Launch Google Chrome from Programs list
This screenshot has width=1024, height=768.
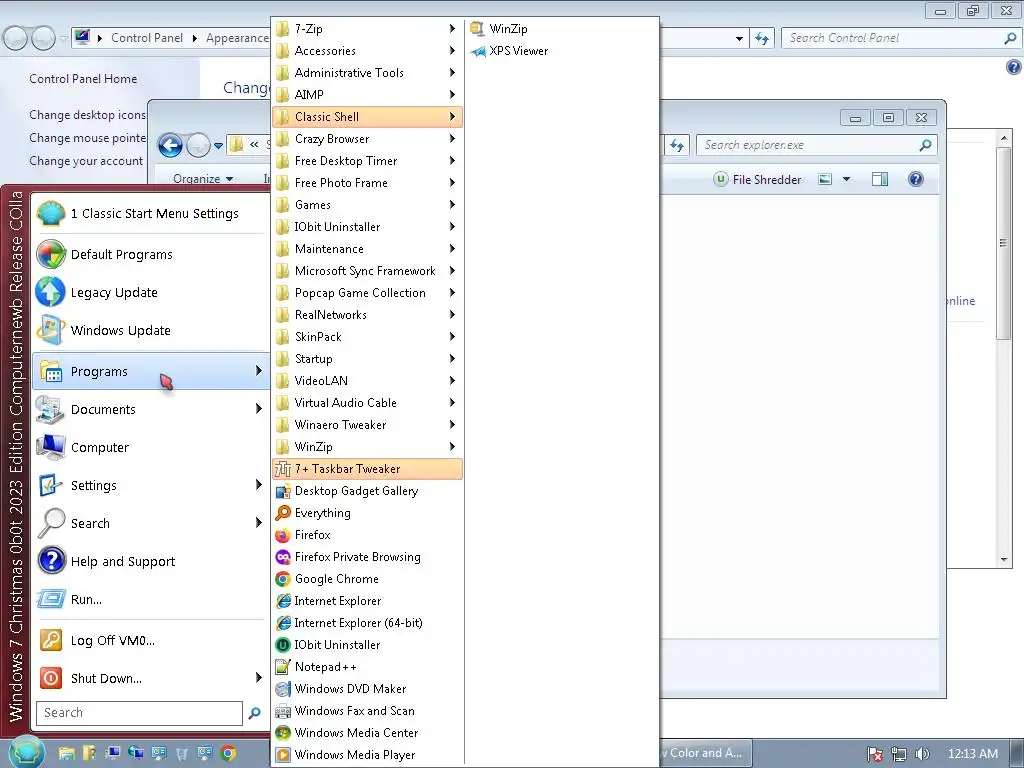click(x=367, y=579)
